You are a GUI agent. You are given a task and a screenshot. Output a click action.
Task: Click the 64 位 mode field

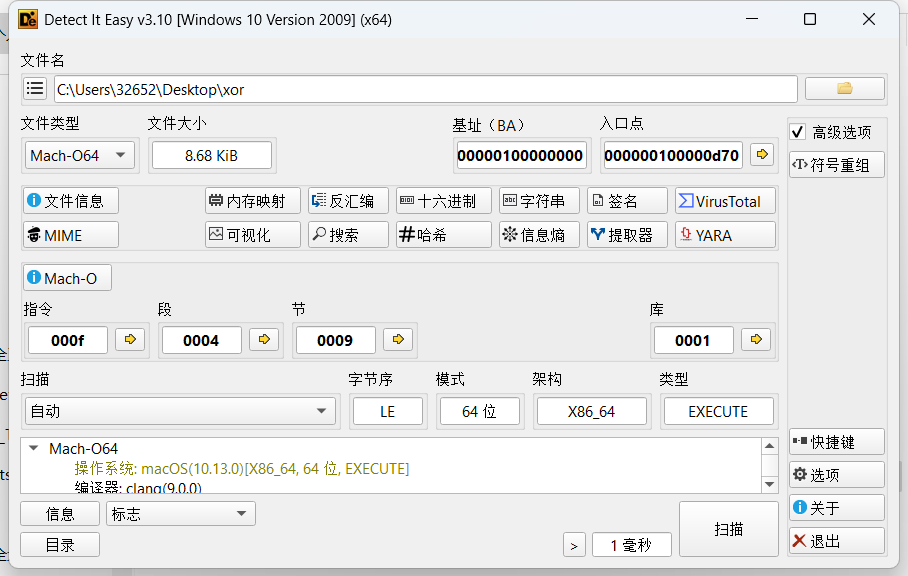point(479,411)
